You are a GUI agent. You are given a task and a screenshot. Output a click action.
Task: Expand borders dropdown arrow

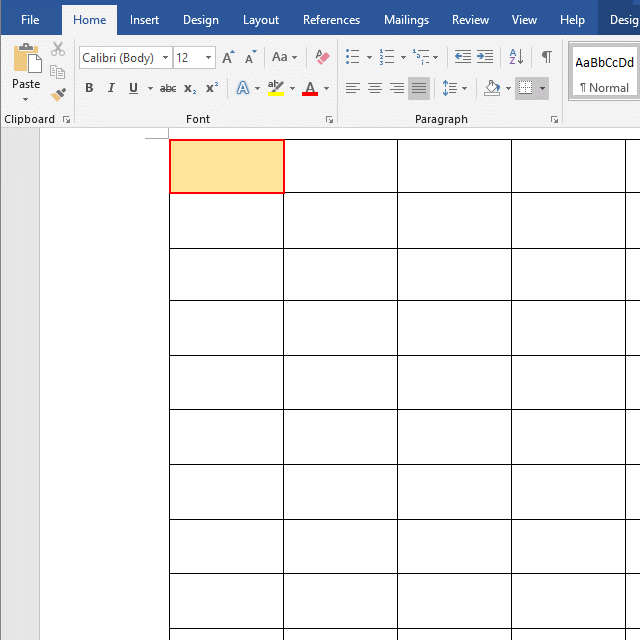(542, 89)
